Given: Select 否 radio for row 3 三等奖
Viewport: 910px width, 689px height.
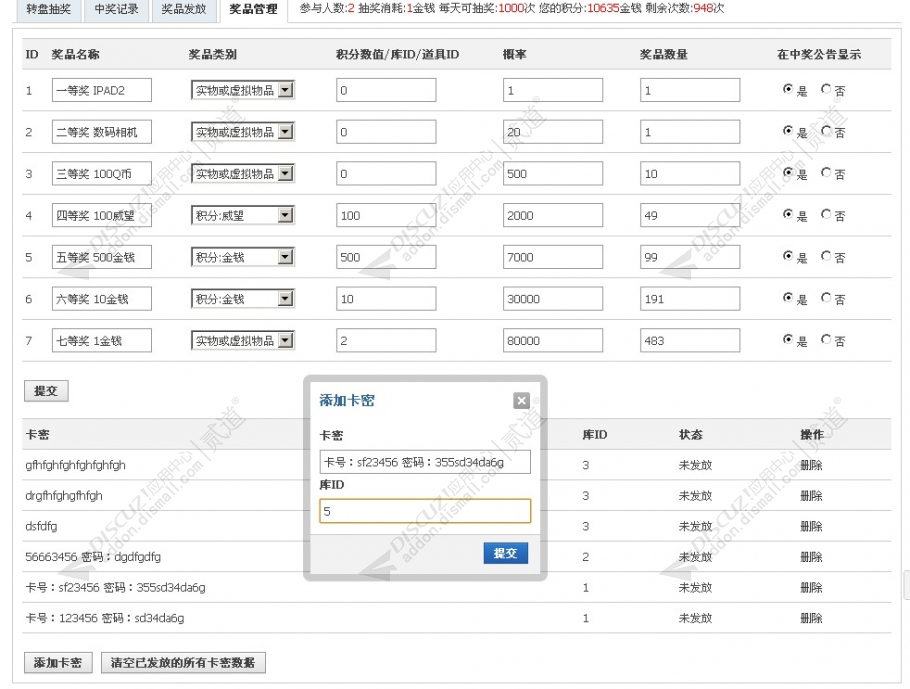Looking at the screenshot, I should coord(826,173).
